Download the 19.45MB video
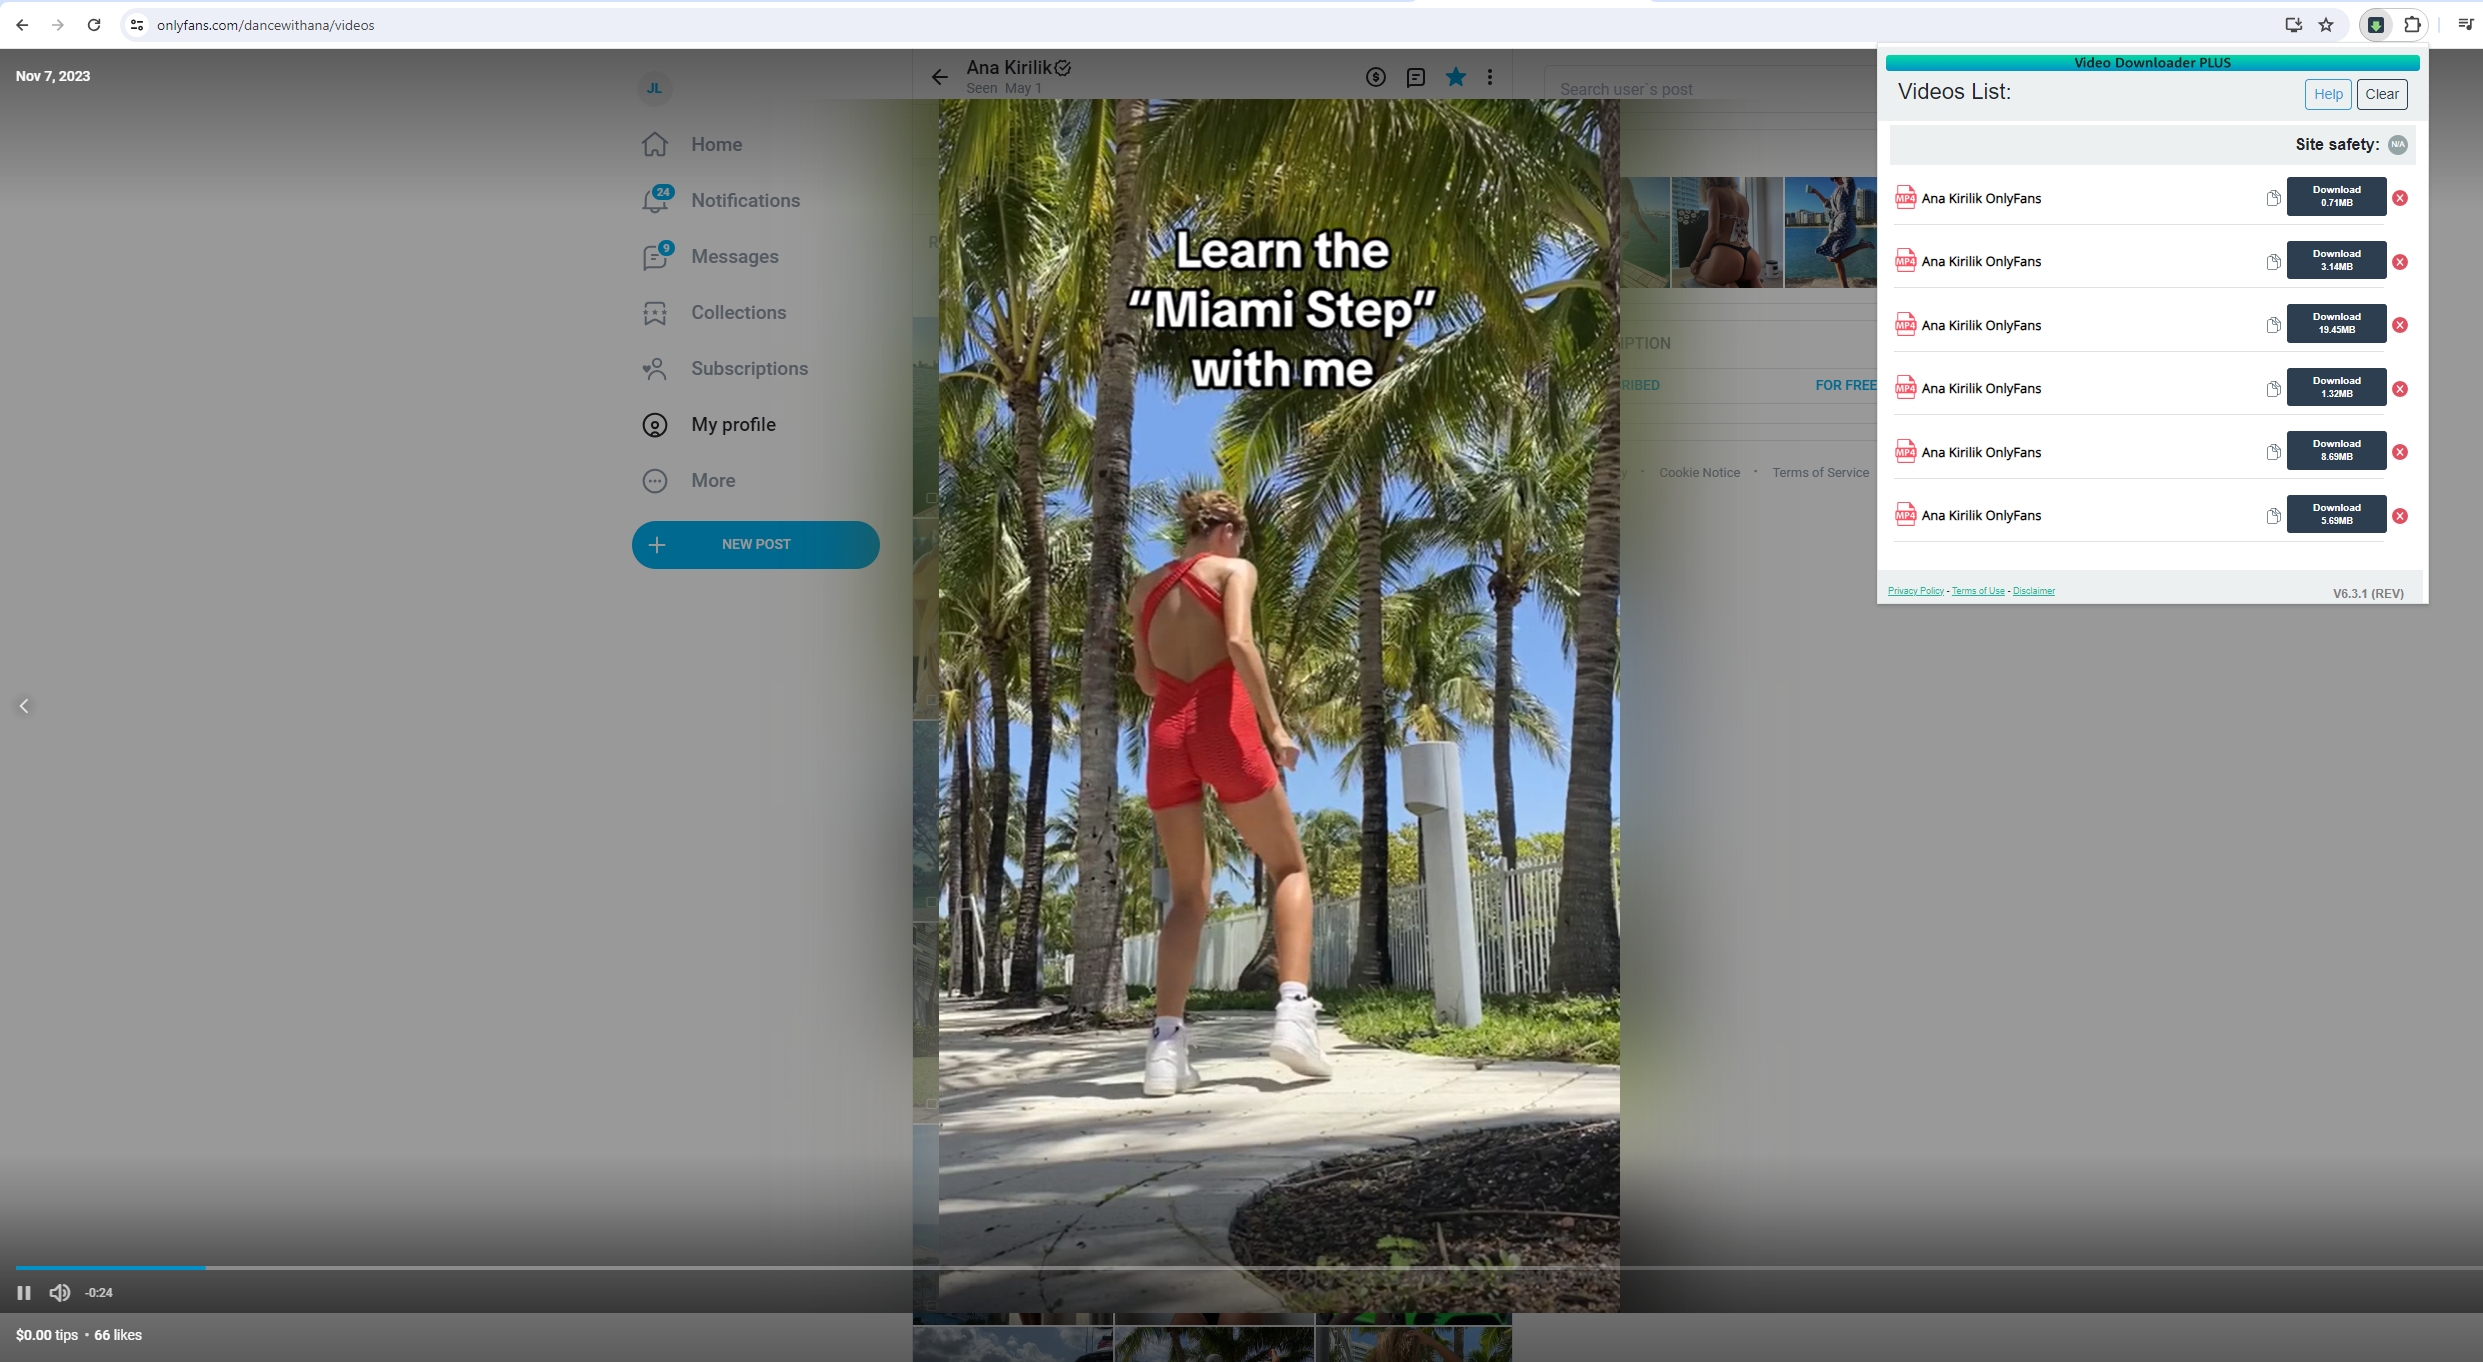This screenshot has width=2483, height=1362. click(x=2335, y=324)
